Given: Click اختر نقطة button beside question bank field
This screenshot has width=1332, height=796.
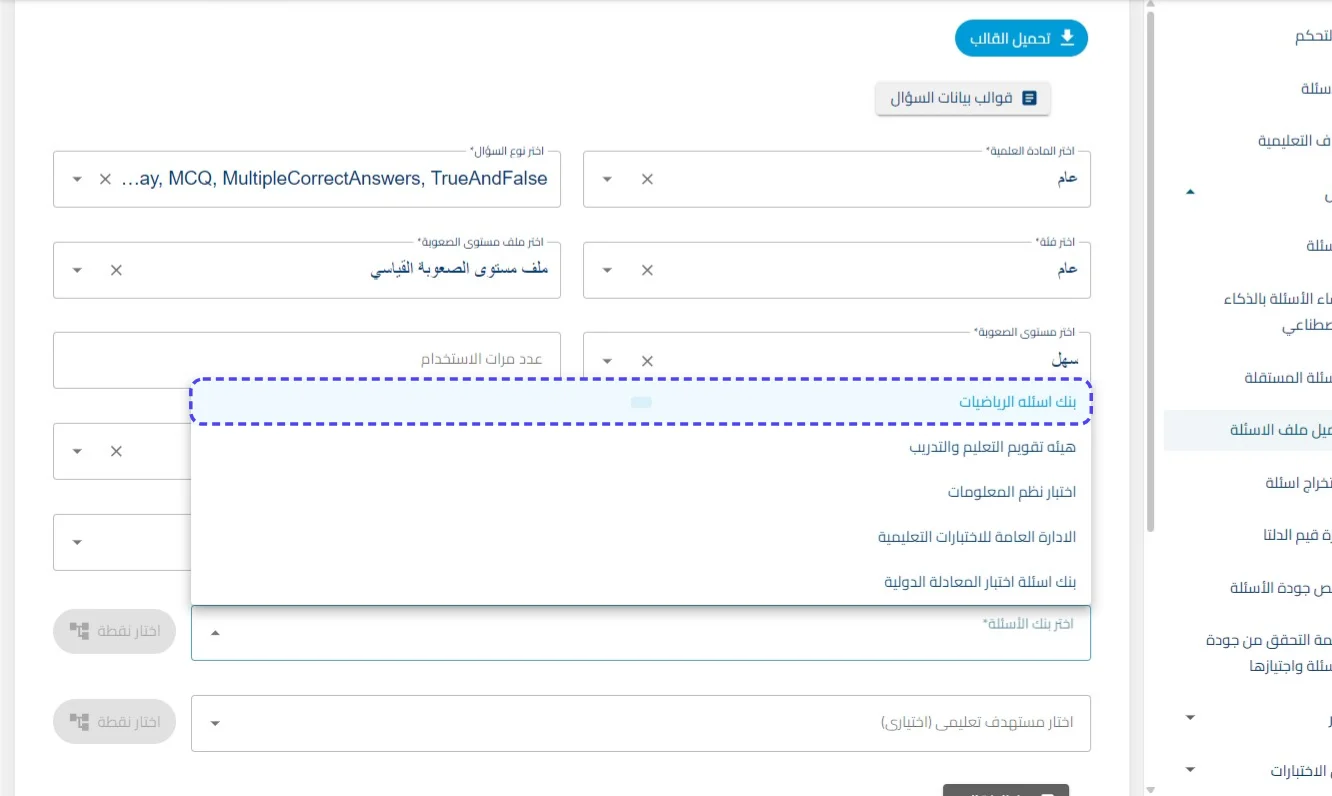Looking at the screenshot, I should click(115, 631).
